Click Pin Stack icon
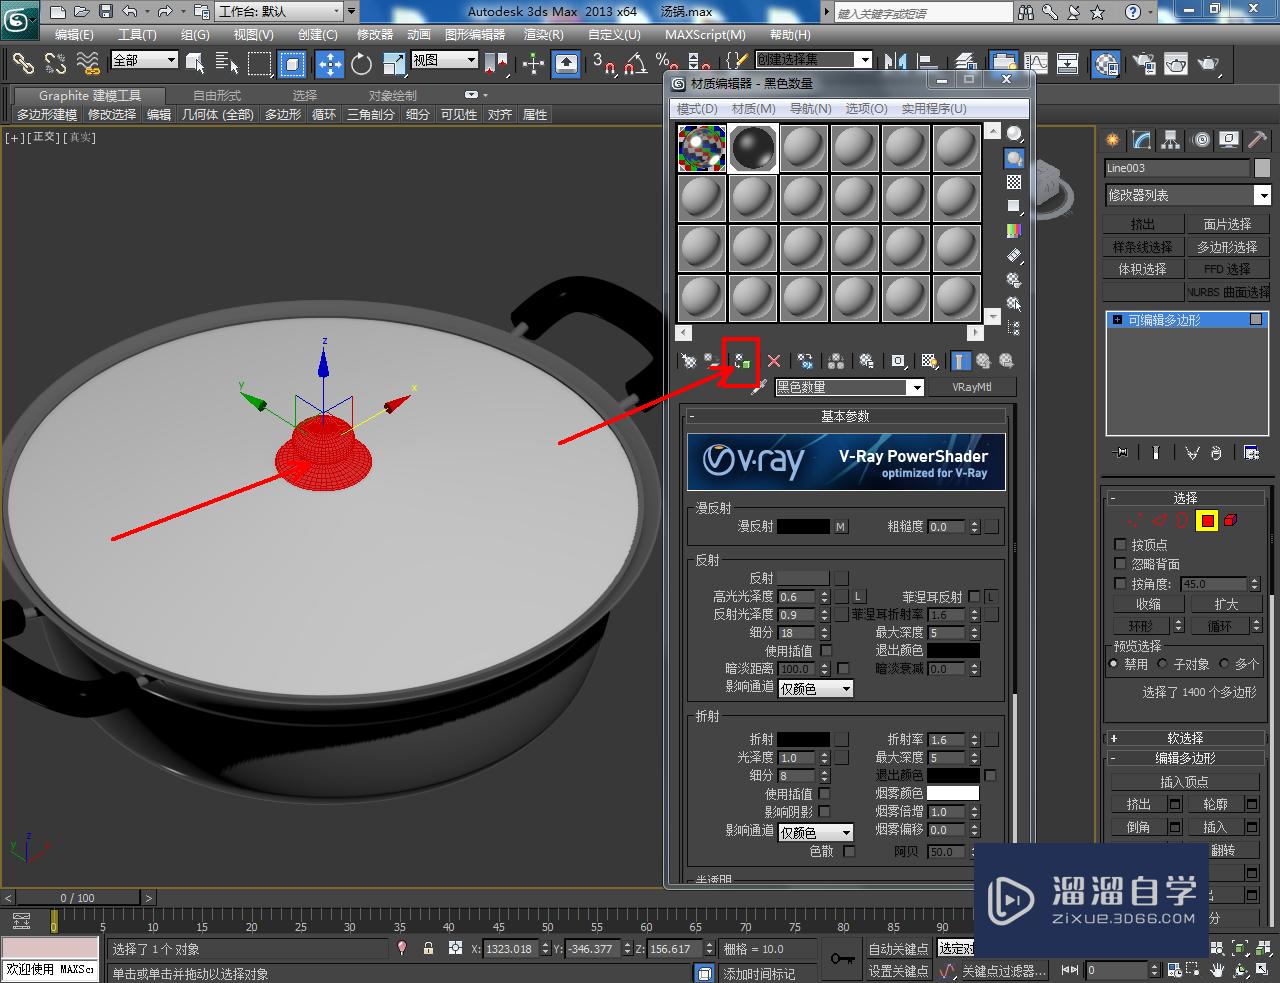 pos(1121,453)
